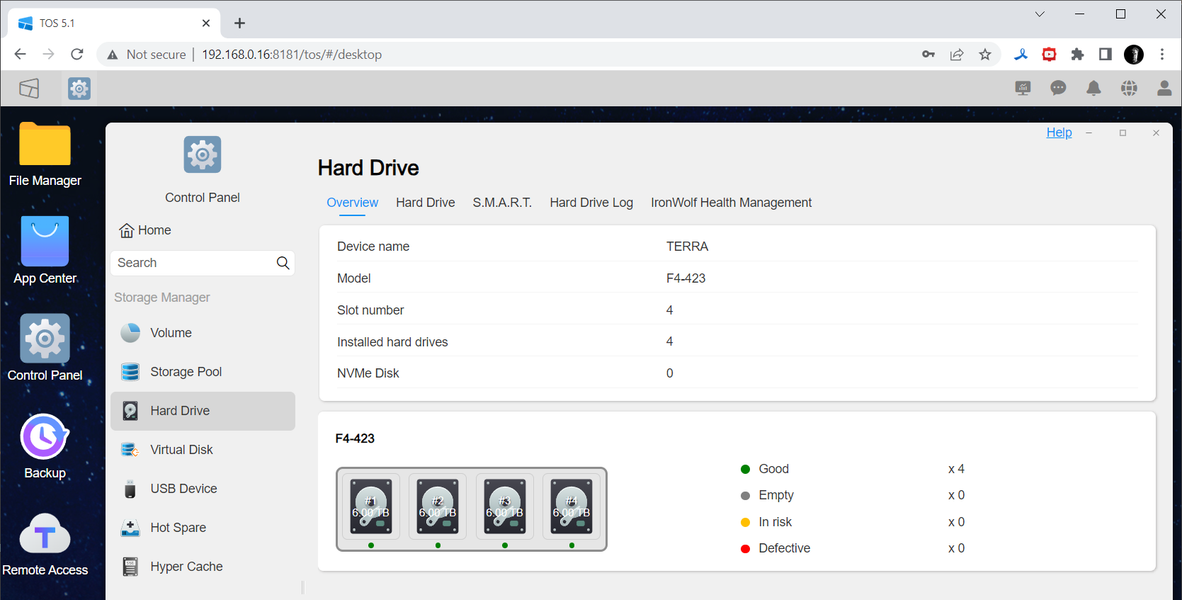Click the Help link
The width and height of the screenshot is (1182, 600).
point(1058,133)
